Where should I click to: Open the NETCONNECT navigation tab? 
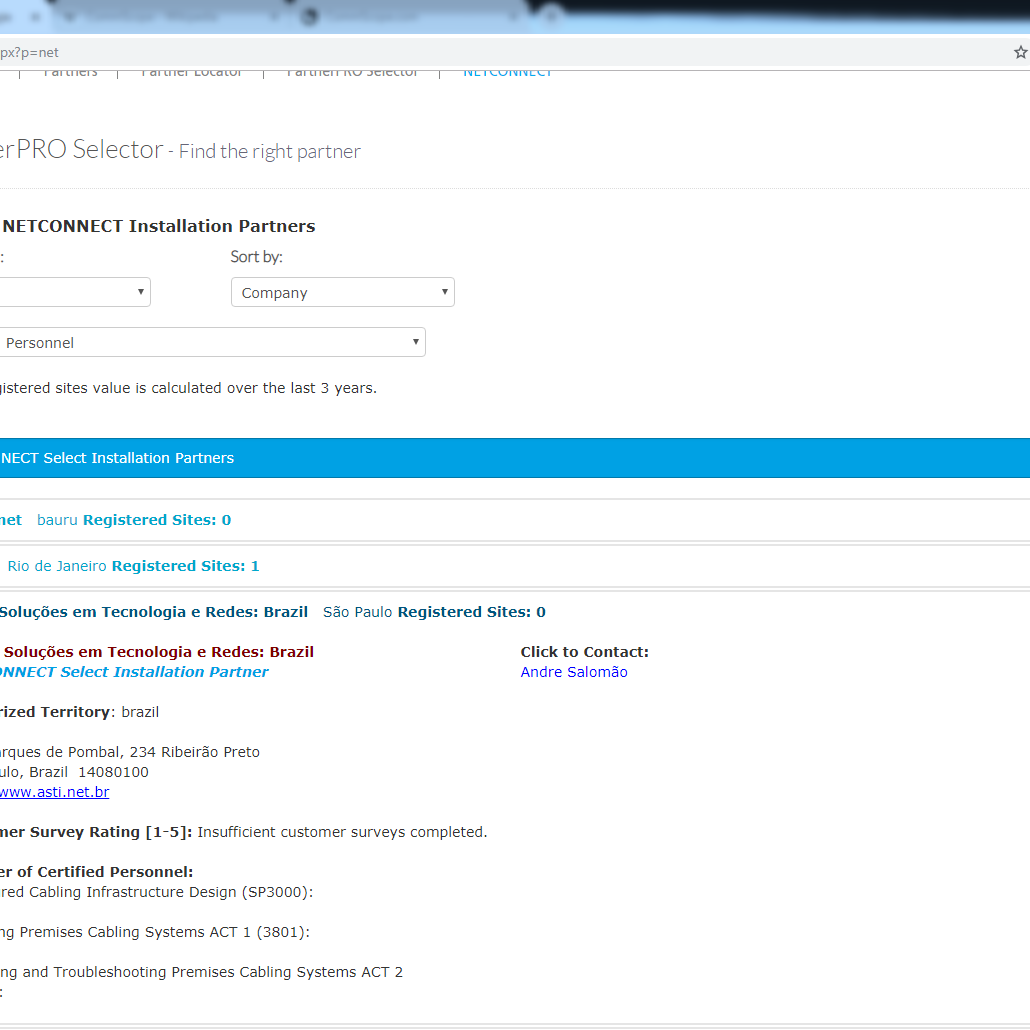(507, 72)
